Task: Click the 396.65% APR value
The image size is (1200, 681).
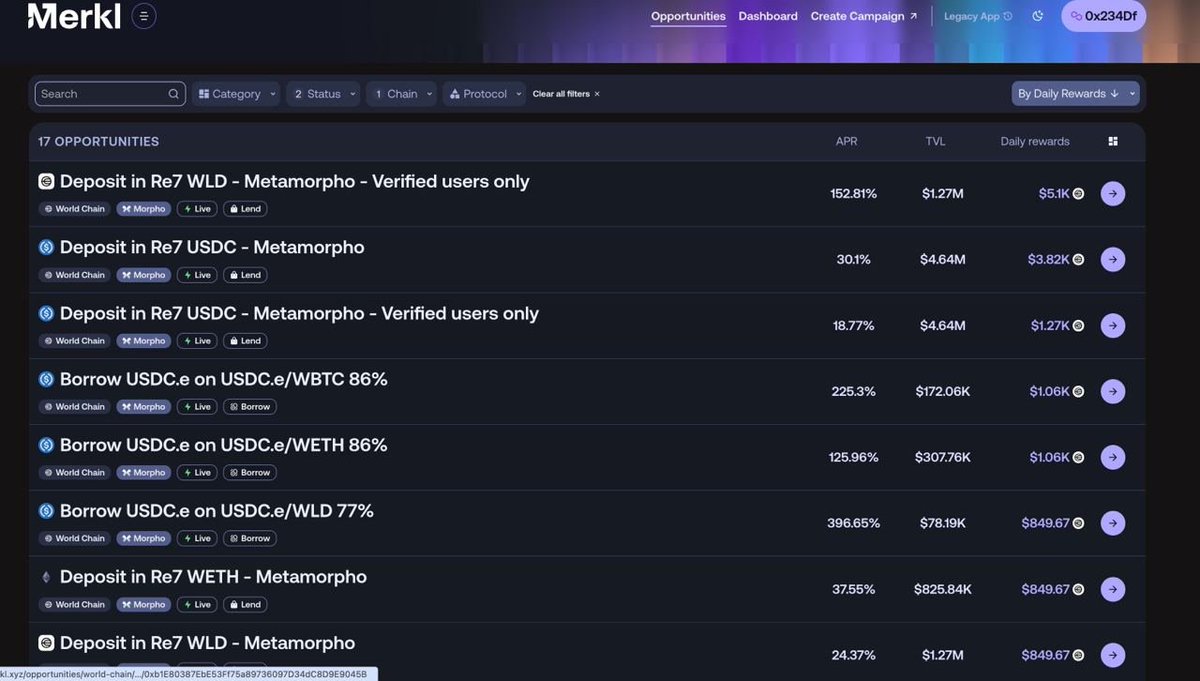Action: pyautogui.click(x=853, y=523)
